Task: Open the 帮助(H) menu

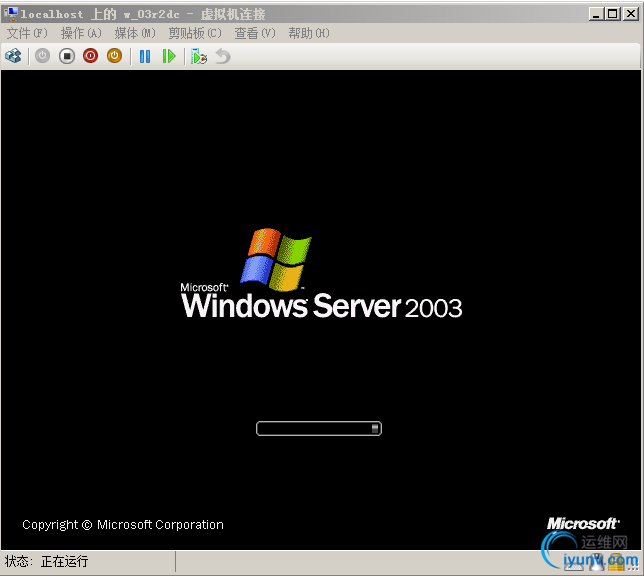Action: (309, 33)
